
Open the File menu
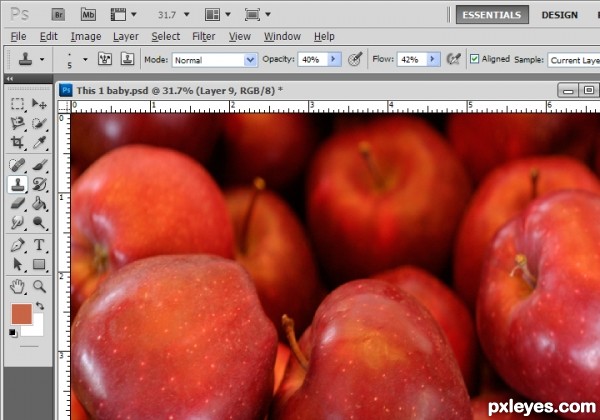(18, 37)
